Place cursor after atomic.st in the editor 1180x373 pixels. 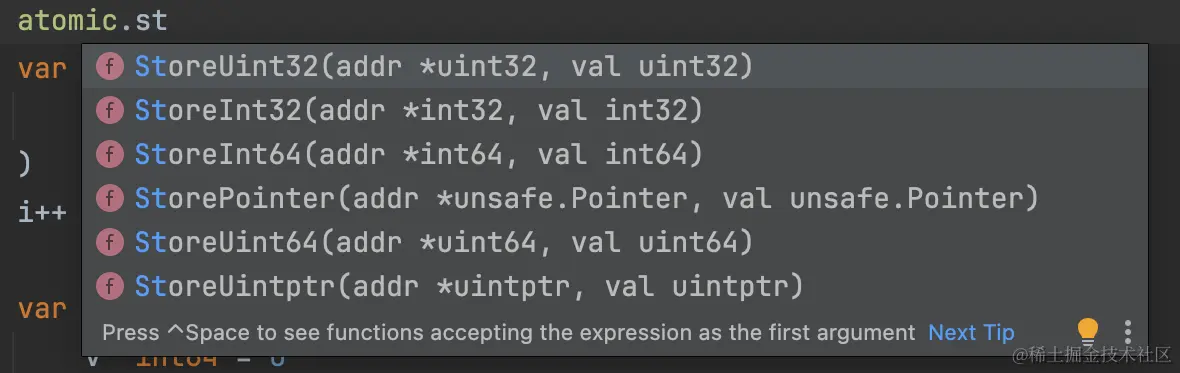click(x=169, y=20)
